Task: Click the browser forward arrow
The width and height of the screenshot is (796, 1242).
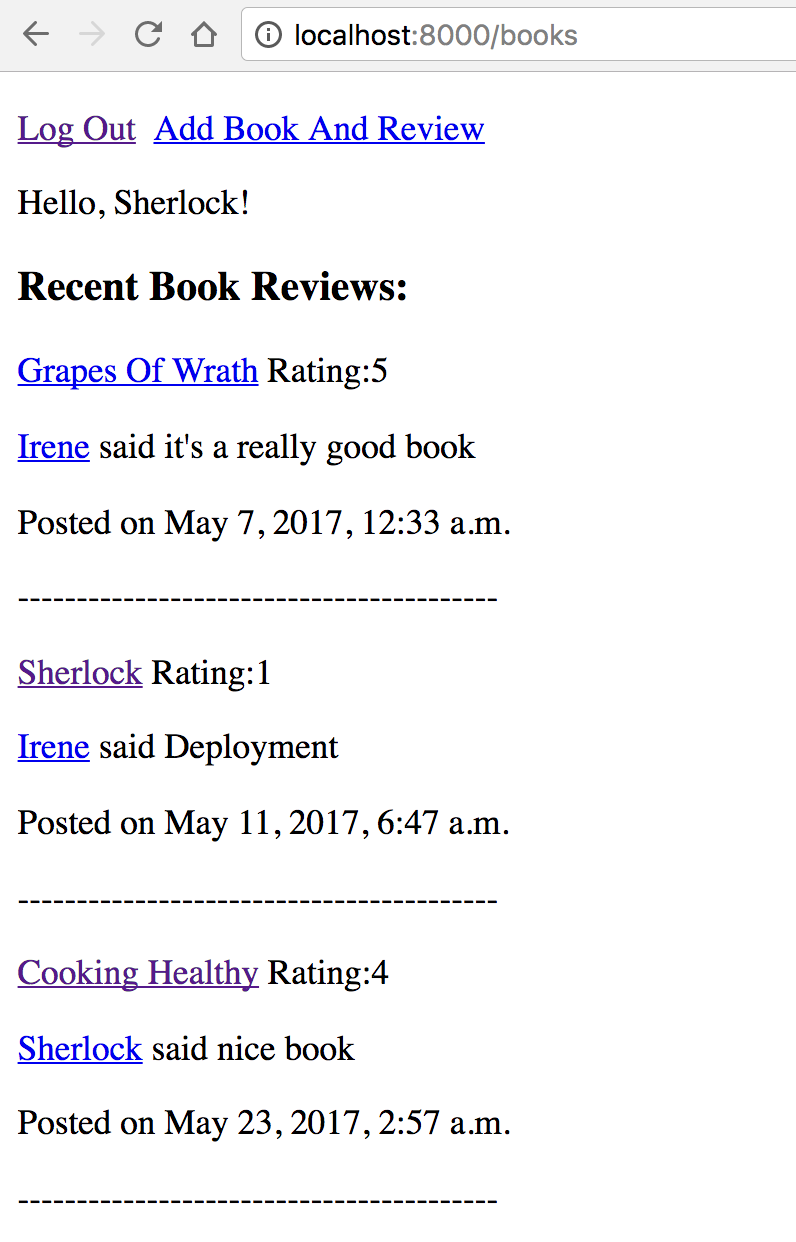Action: (92, 35)
